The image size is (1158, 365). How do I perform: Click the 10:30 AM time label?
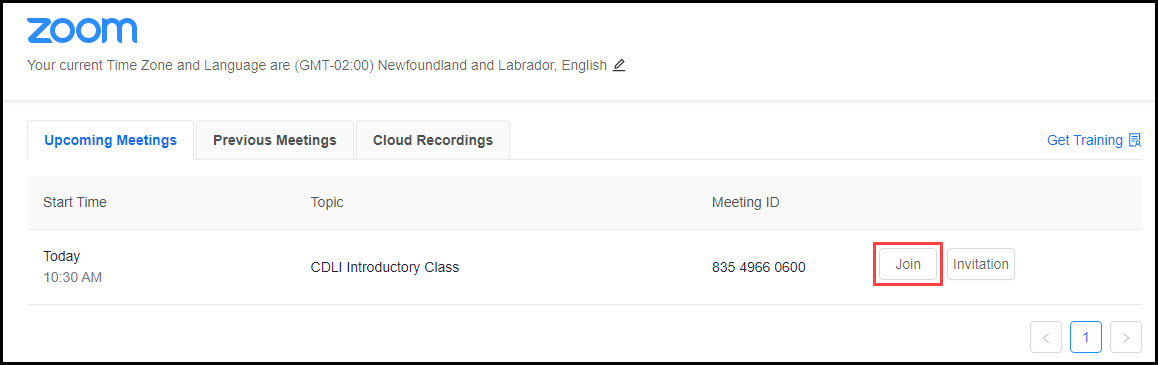pyautogui.click(x=72, y=278)
